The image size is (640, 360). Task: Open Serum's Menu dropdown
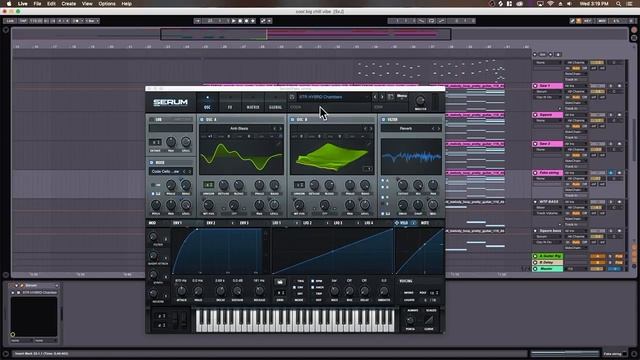point(402,96)
